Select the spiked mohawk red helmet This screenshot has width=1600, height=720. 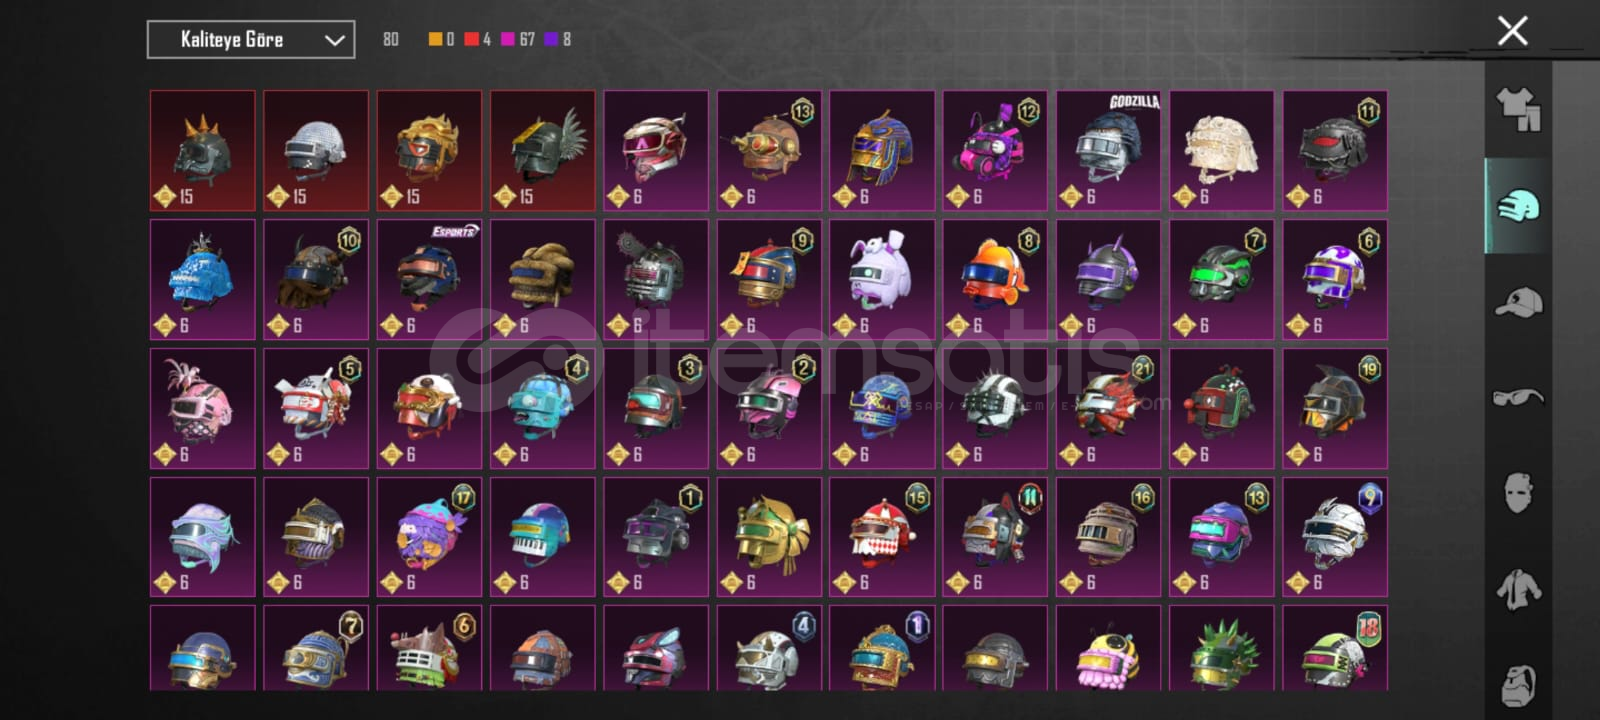pos(203,151)
